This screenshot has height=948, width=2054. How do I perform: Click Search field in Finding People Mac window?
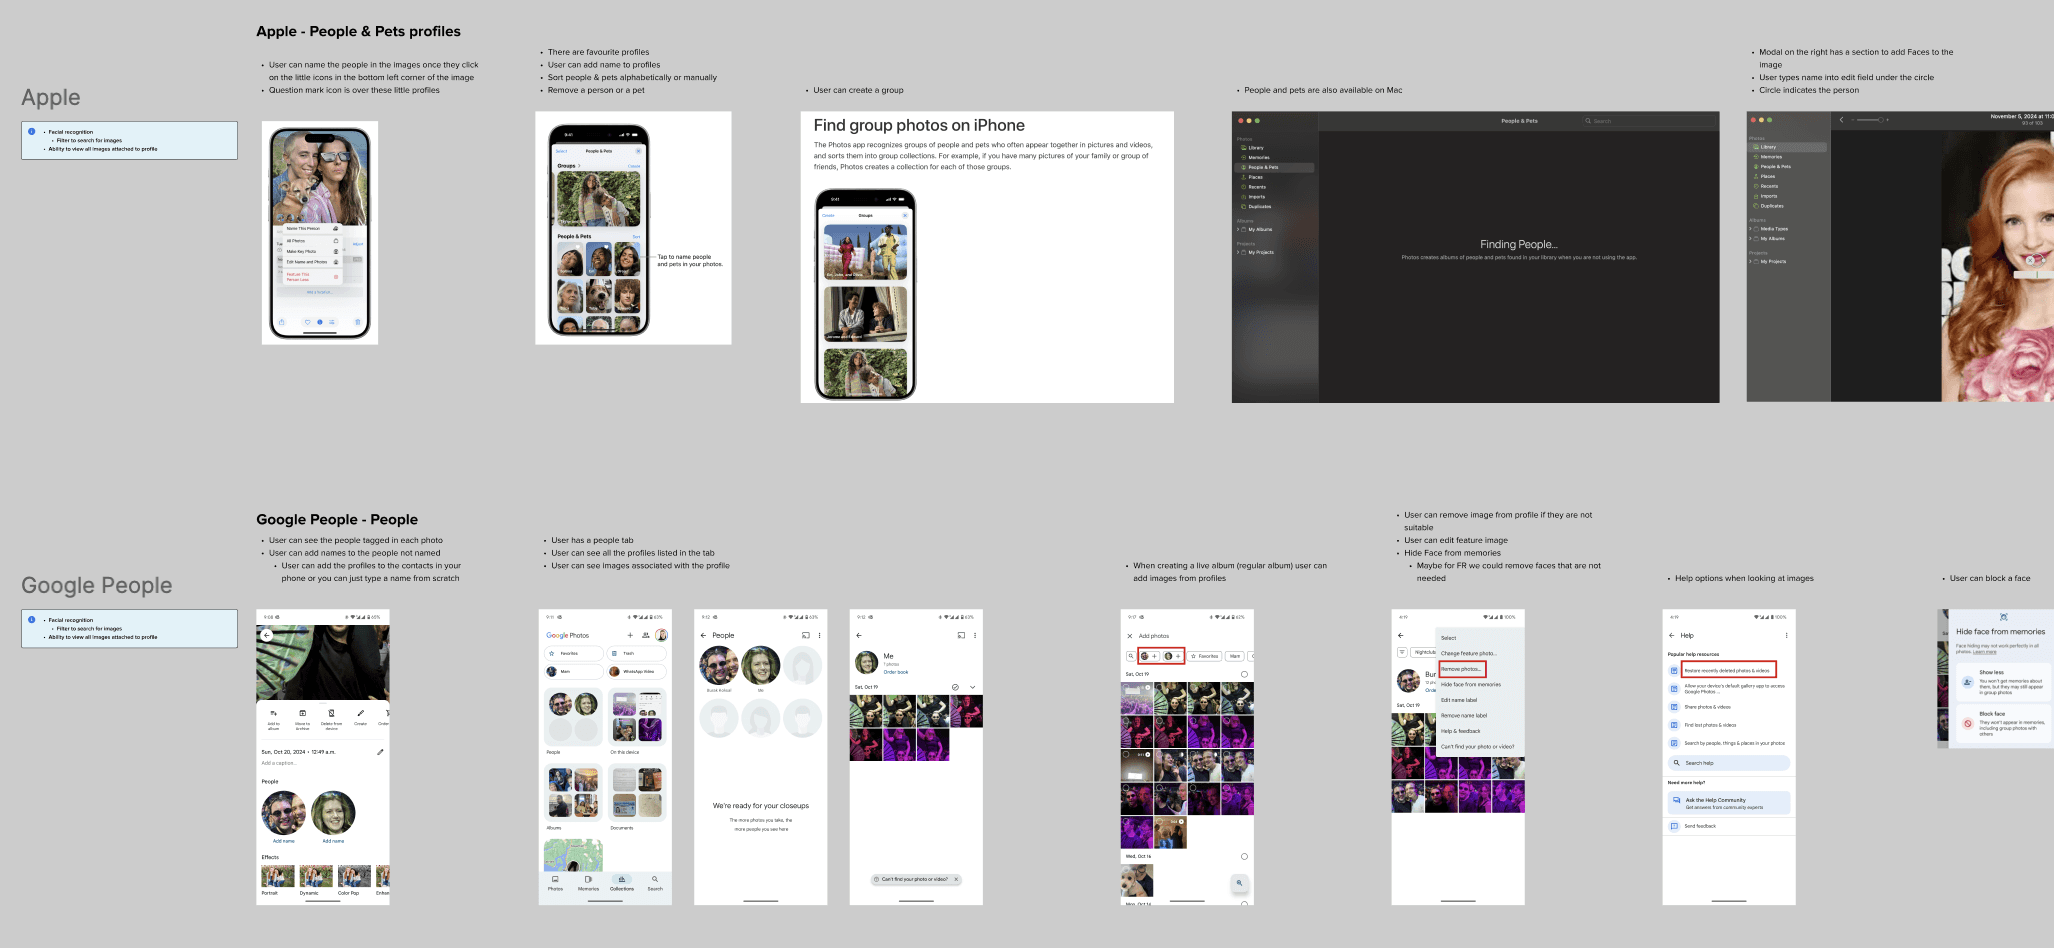[1648, 121]
